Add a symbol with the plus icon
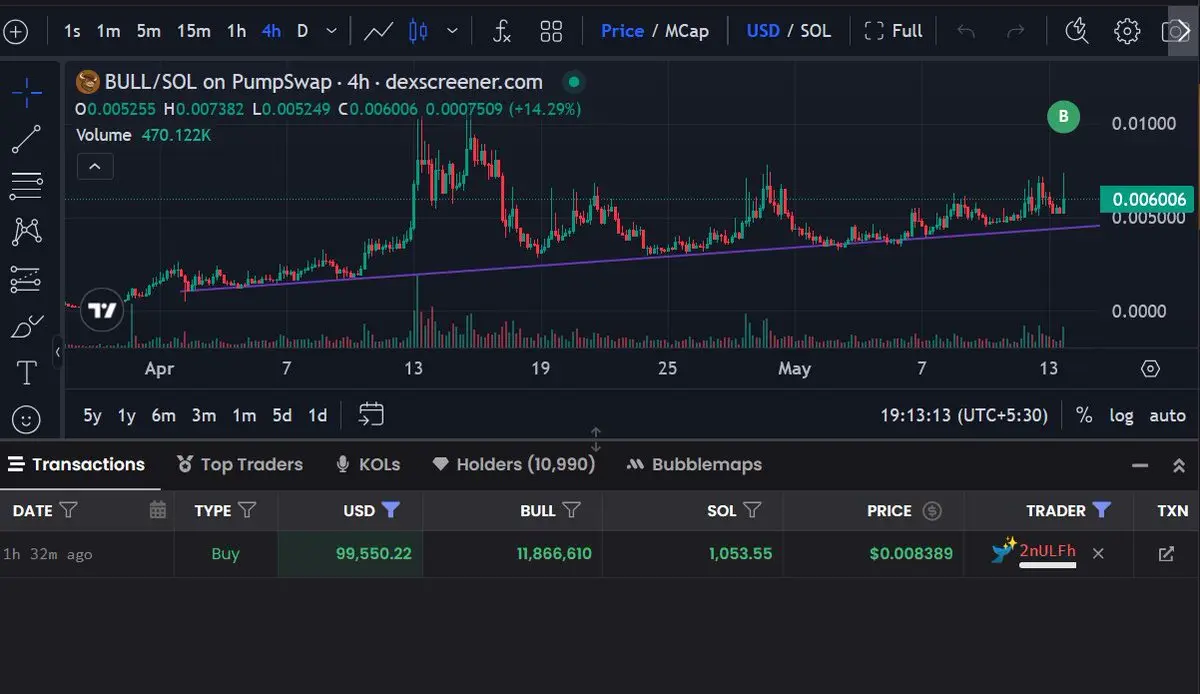 pyautogui.click(x=15, y=31)
